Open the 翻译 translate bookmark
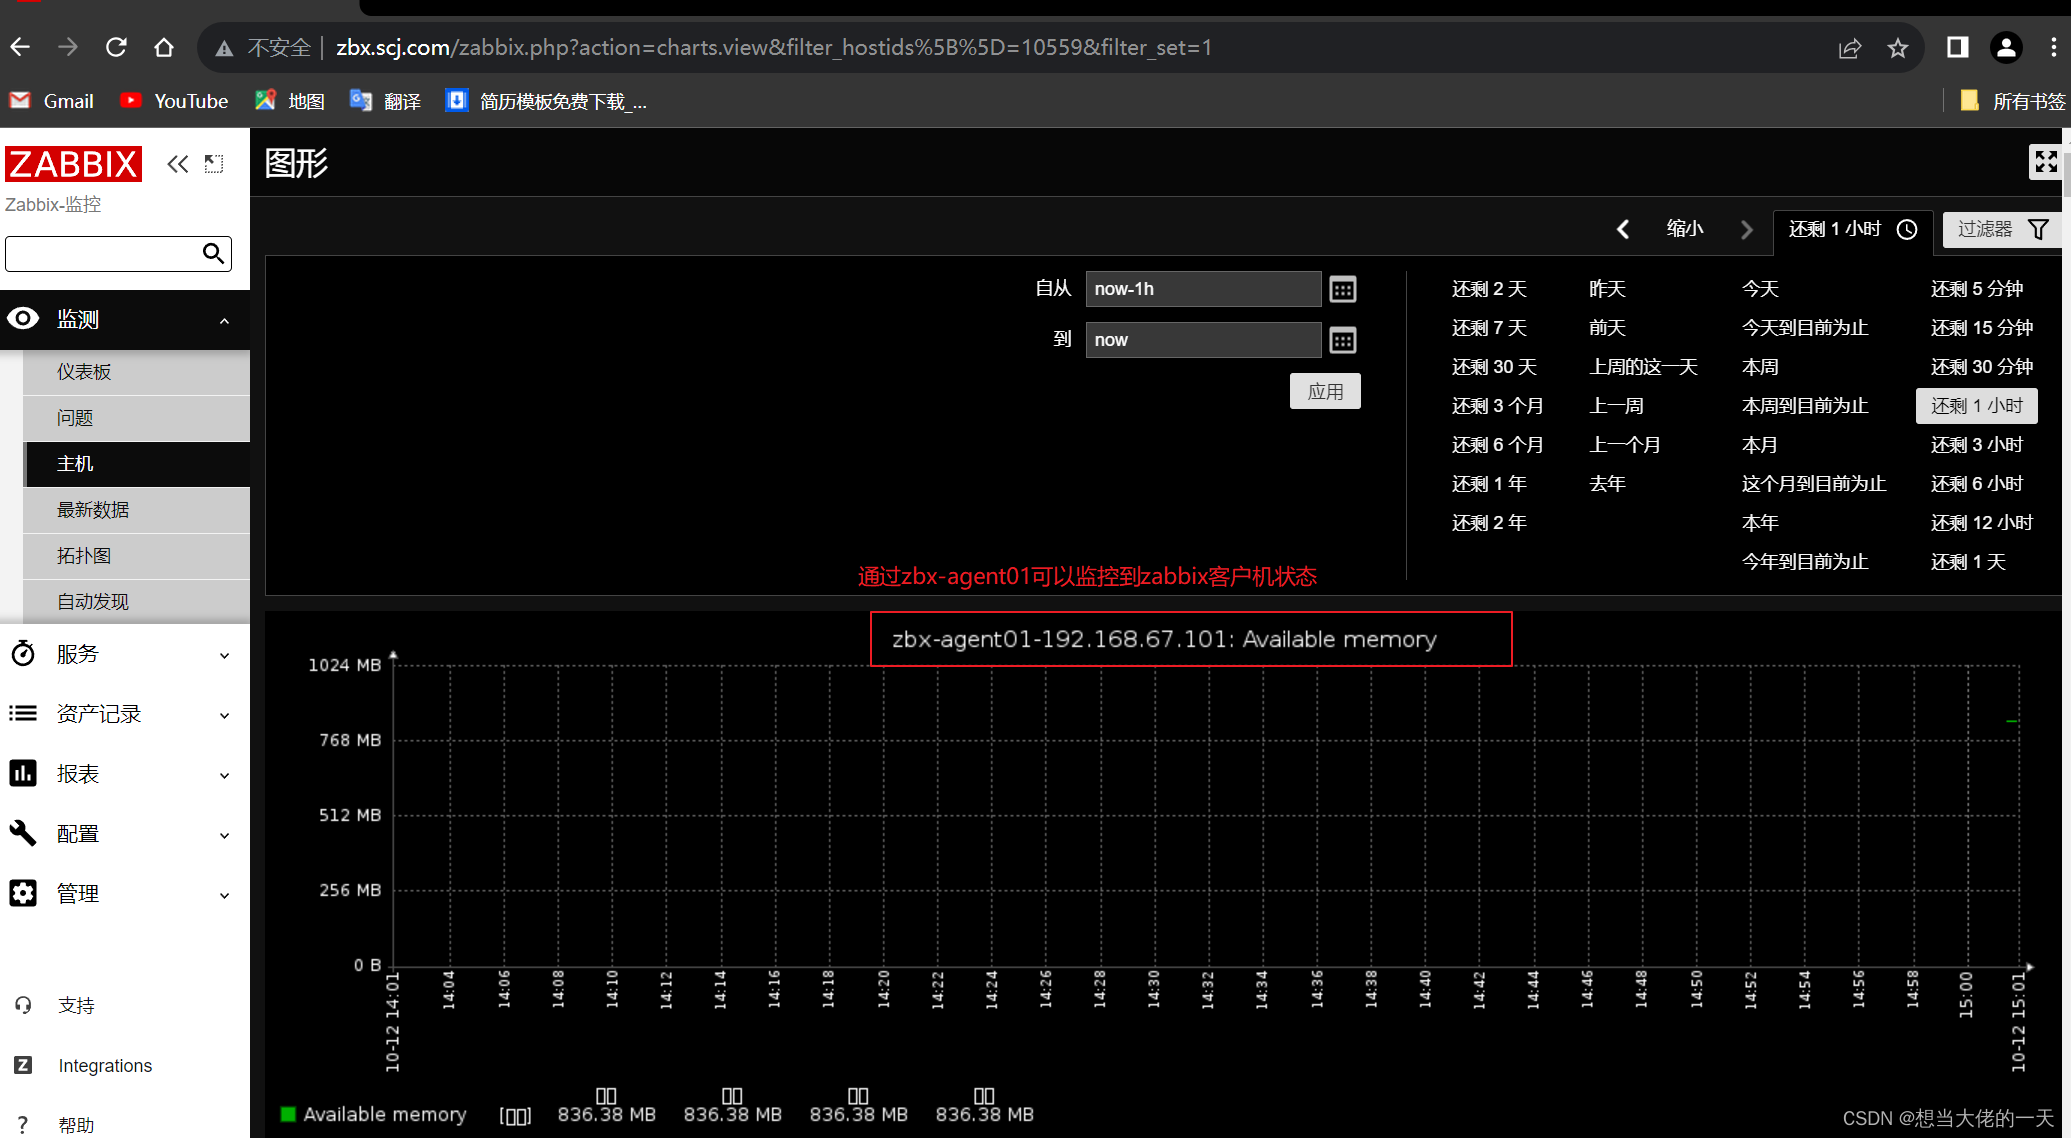 [x=386, y=101]
